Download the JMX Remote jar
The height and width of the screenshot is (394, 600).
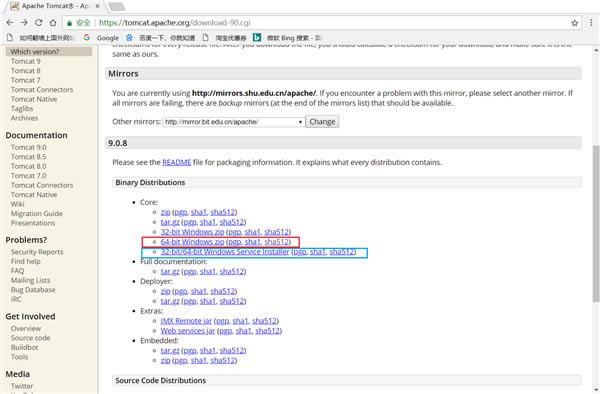click(x=186, y=321)
